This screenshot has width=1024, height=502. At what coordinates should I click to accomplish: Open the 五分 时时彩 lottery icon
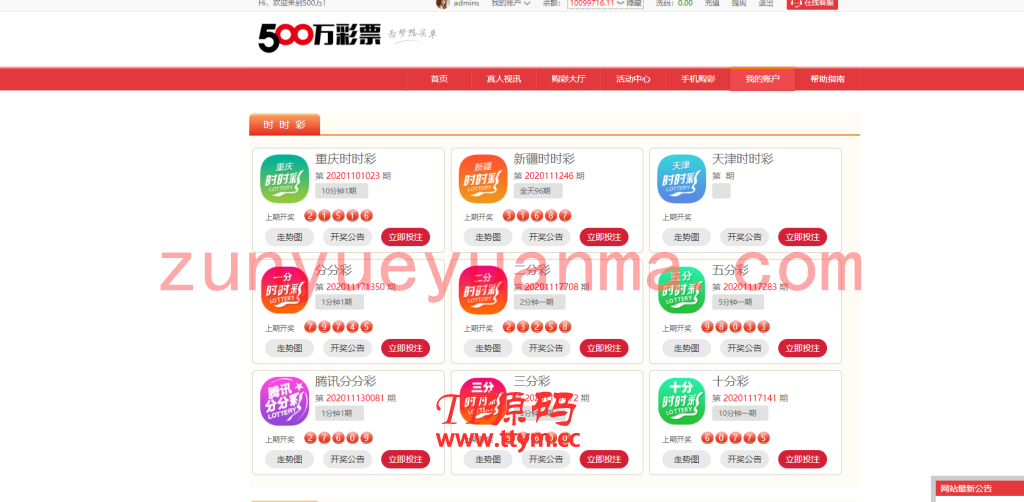(x=681, y=290)
